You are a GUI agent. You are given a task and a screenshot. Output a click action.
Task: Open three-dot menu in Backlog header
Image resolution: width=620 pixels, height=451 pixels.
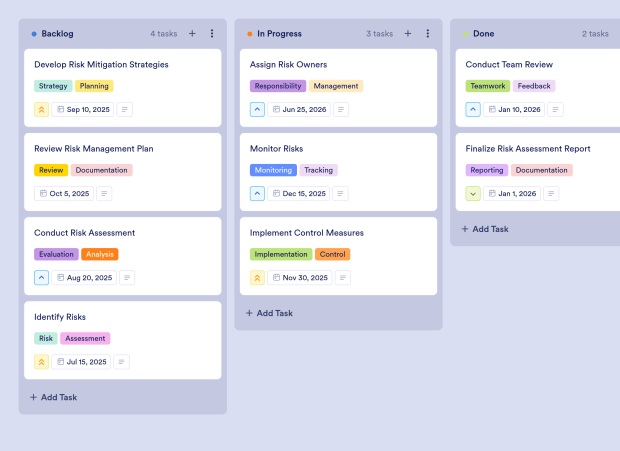(212, 33)
